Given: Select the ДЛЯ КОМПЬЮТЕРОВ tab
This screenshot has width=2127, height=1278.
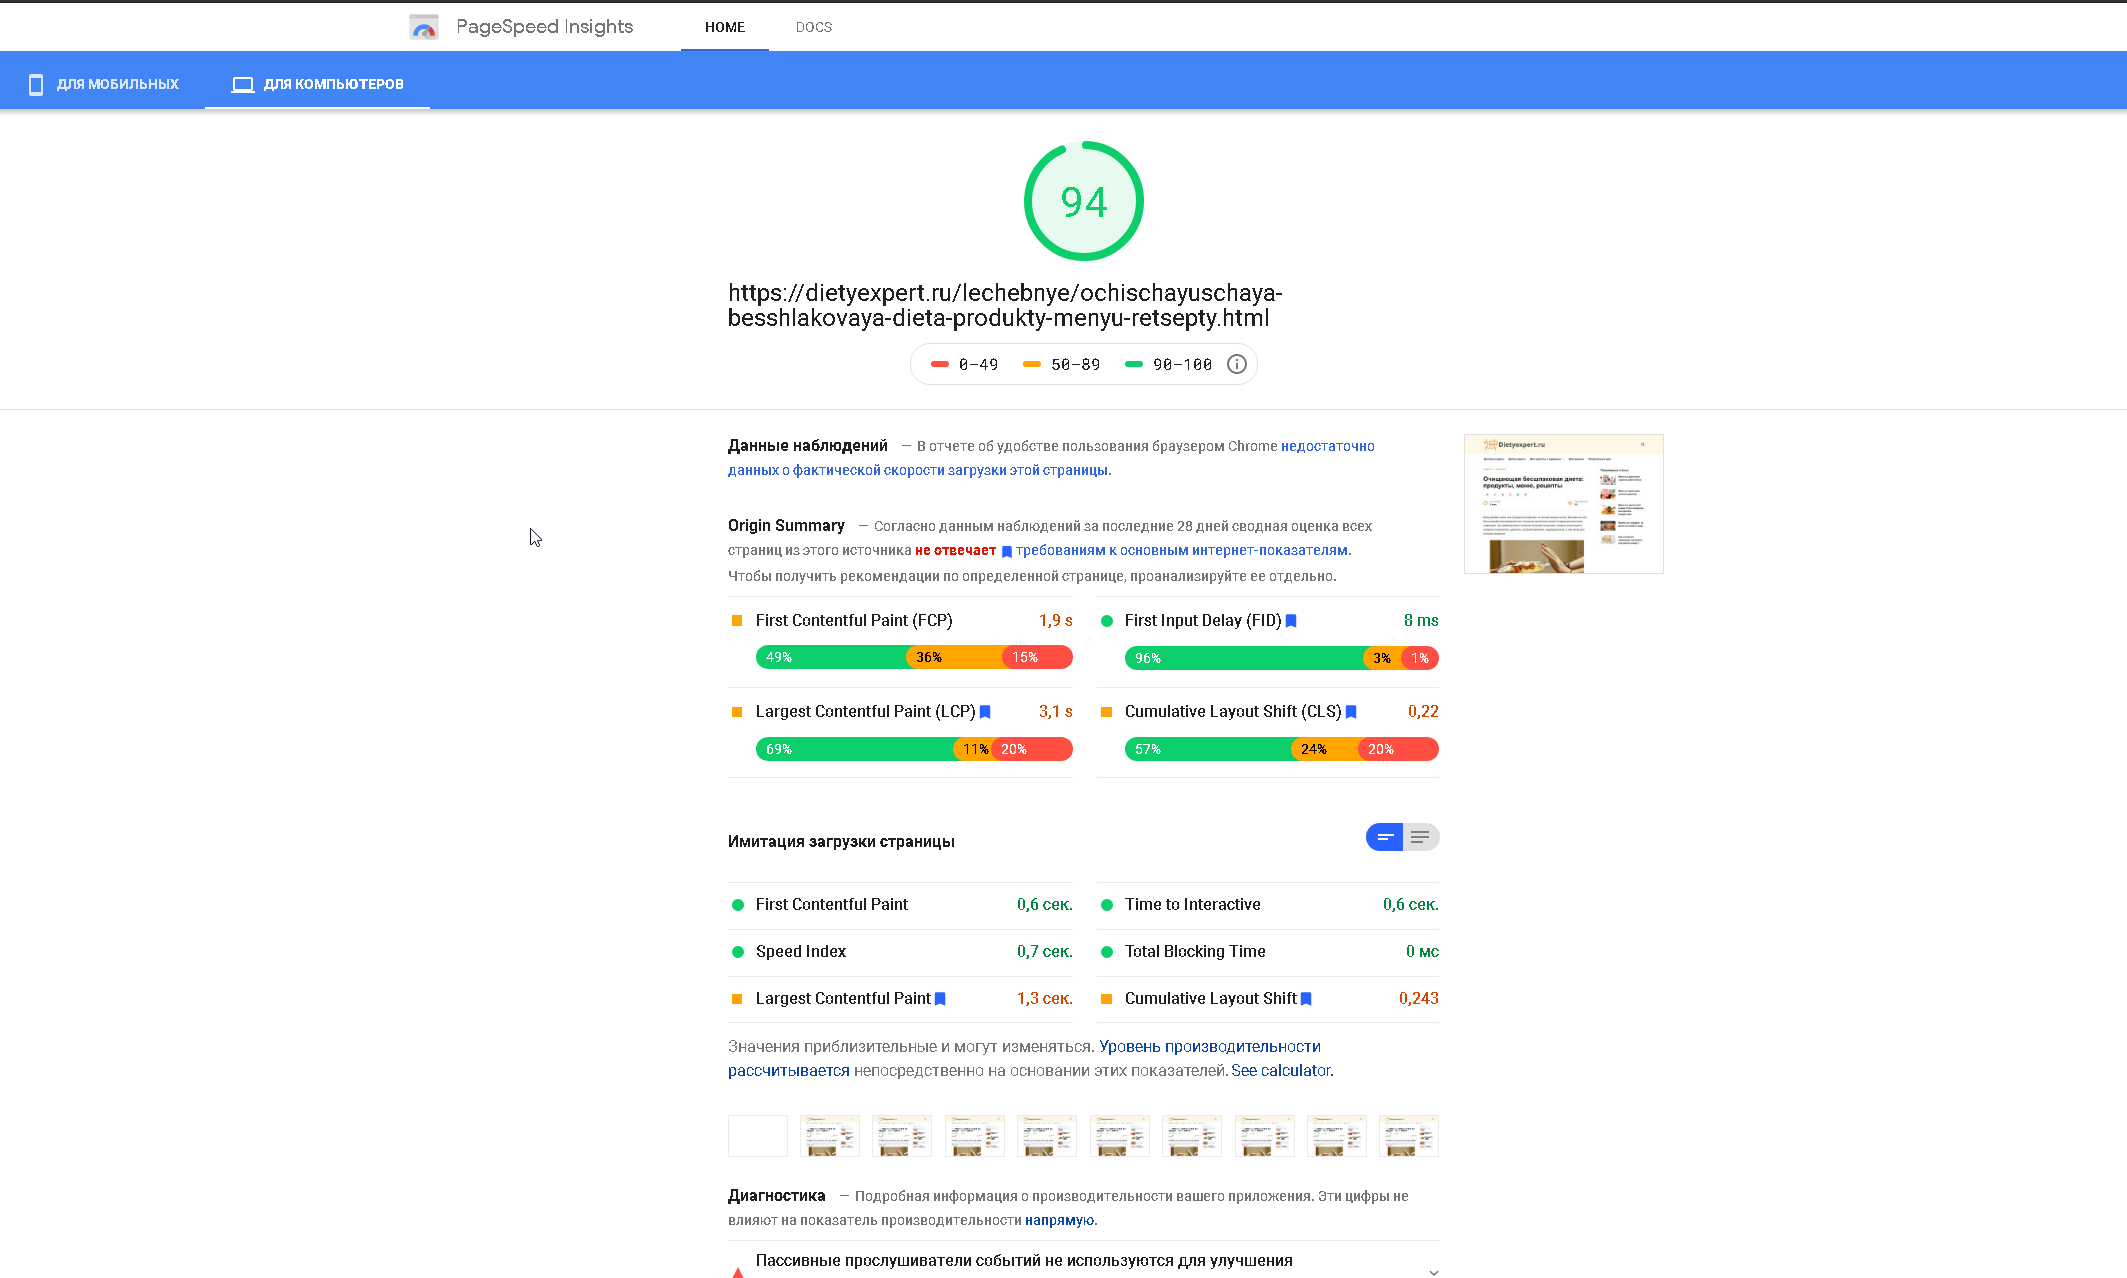Looking at the screenshot, I should (x=318, y=84).
